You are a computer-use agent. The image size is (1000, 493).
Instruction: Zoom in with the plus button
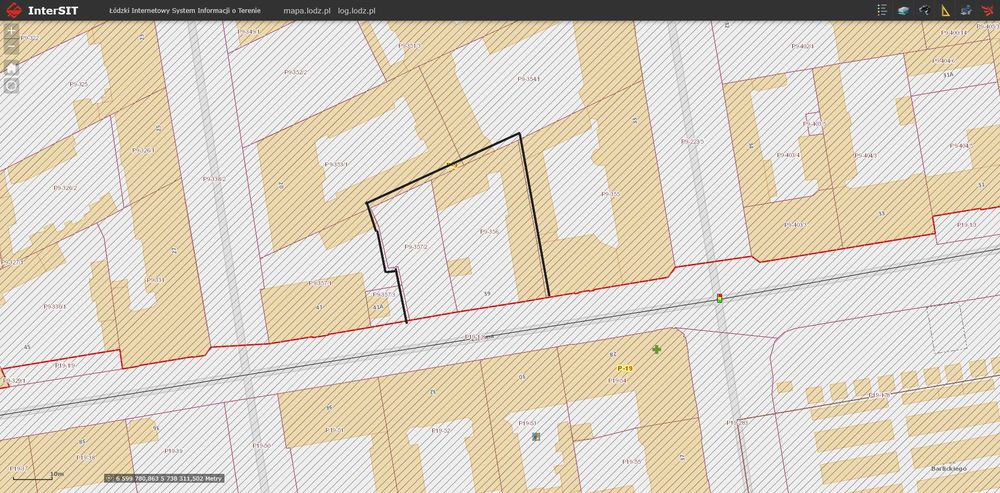[x=11, y=31]
